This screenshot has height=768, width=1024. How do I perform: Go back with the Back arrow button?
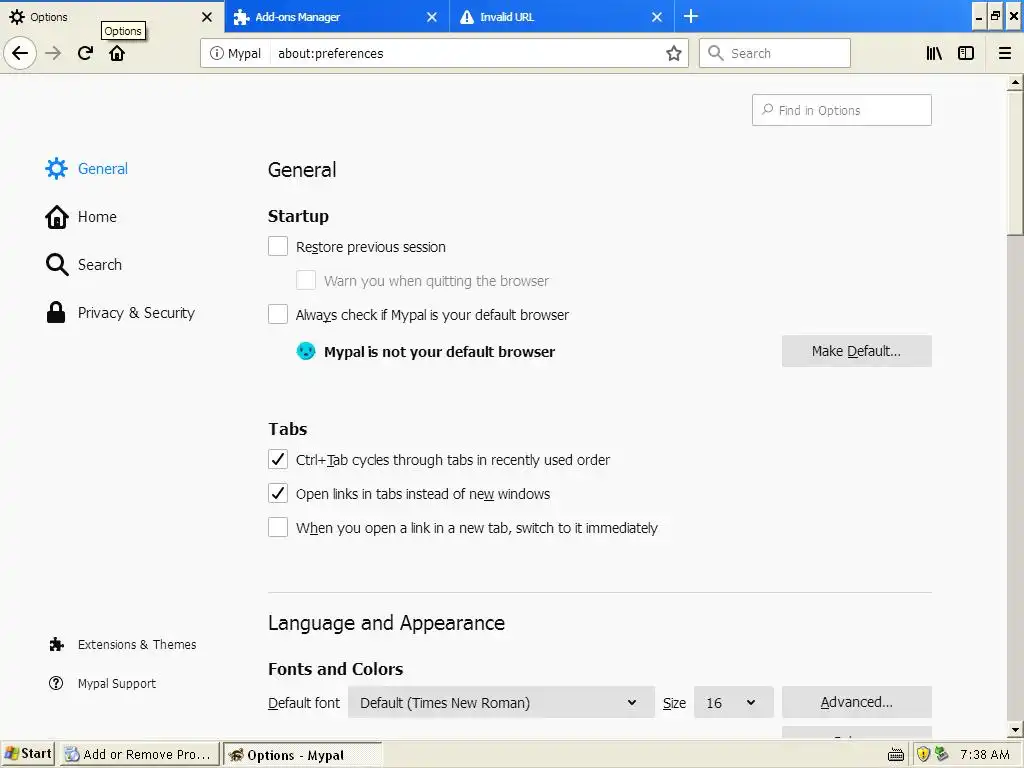click(x=20, y=53)
